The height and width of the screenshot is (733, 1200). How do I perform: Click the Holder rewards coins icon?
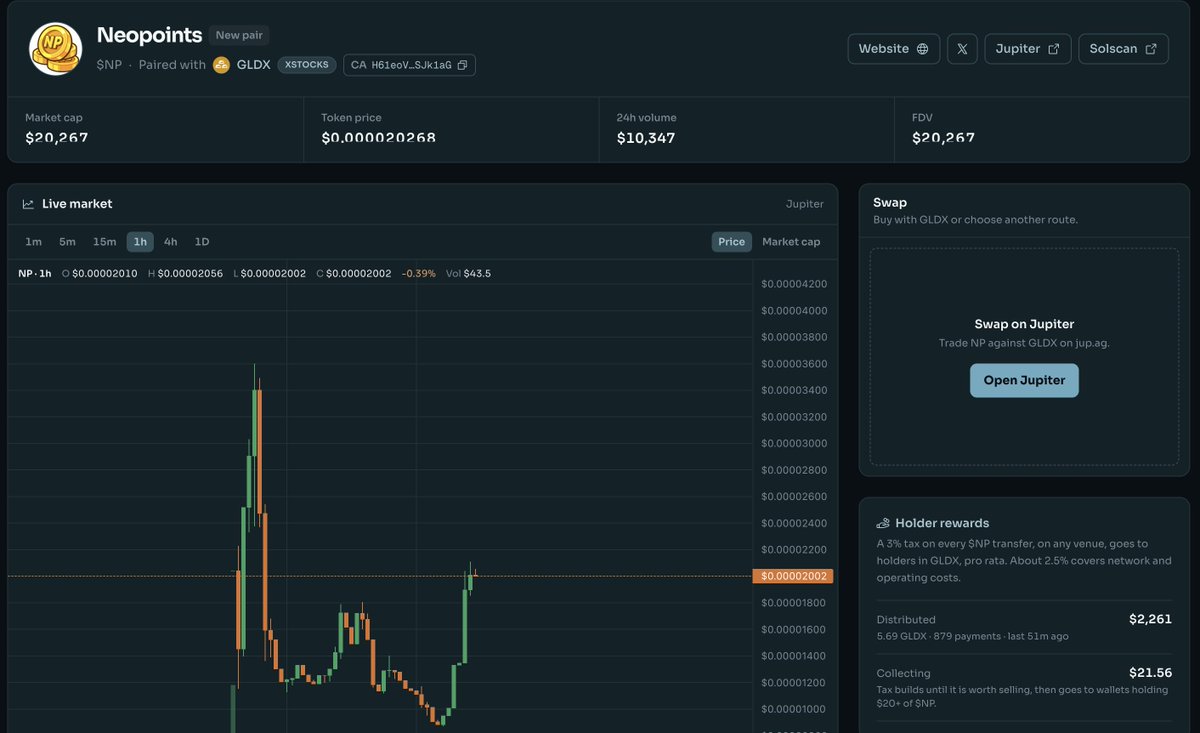883,523
